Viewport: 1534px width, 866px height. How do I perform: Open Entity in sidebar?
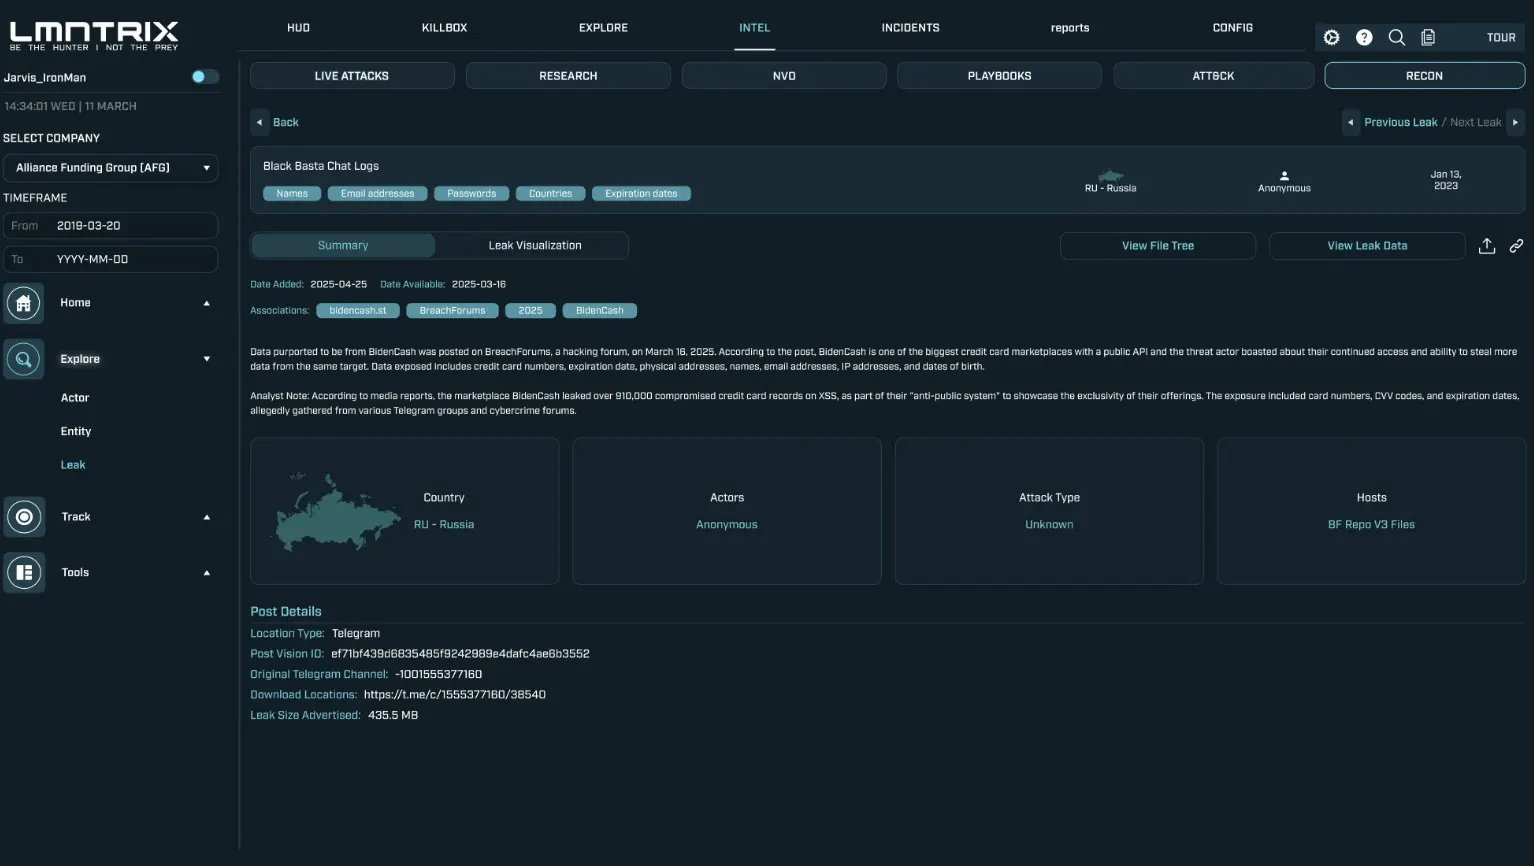(x=76, y=432)
